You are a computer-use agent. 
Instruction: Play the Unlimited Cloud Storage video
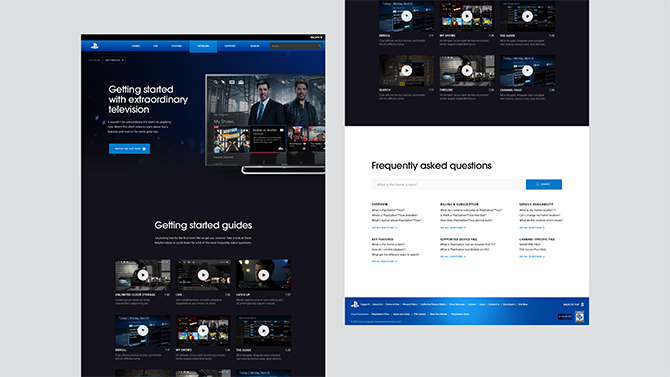point(143,275)
